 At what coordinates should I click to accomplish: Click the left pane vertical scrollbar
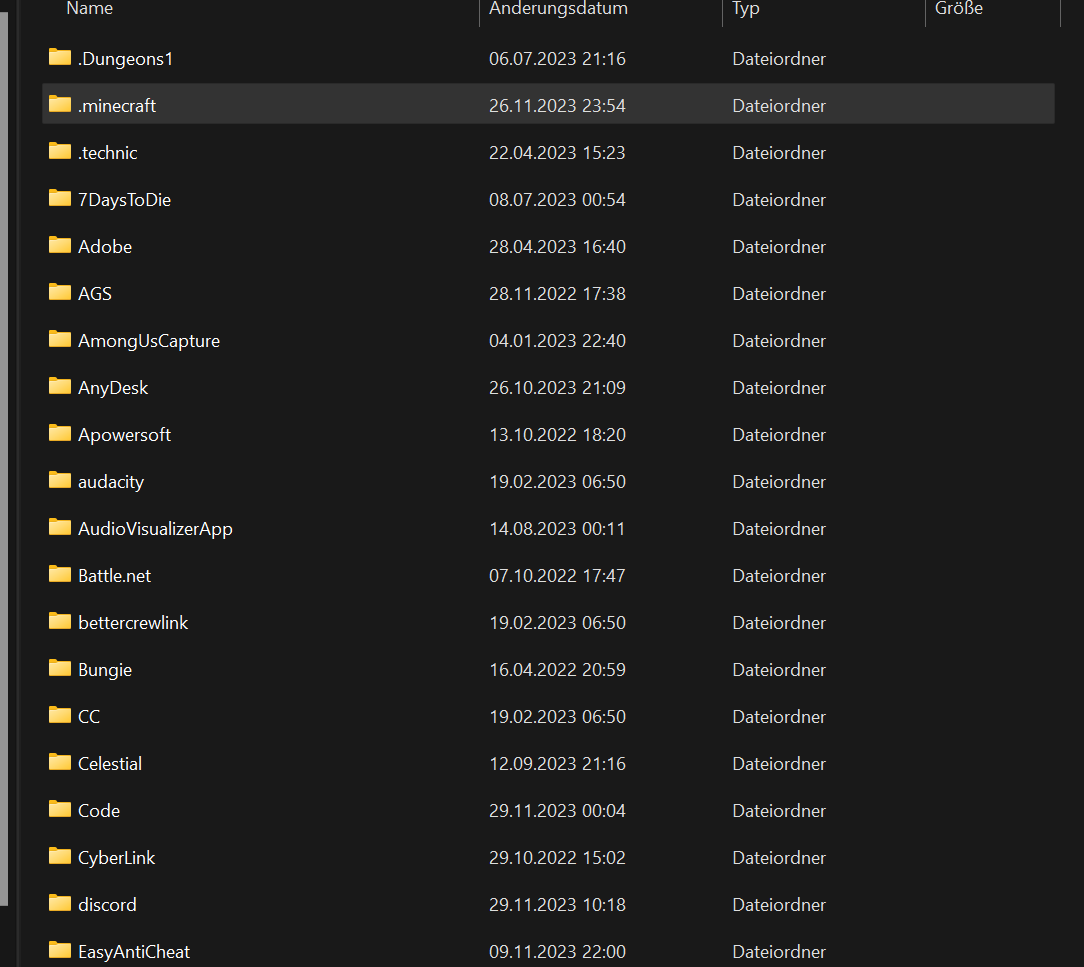[x=4, y=450]
